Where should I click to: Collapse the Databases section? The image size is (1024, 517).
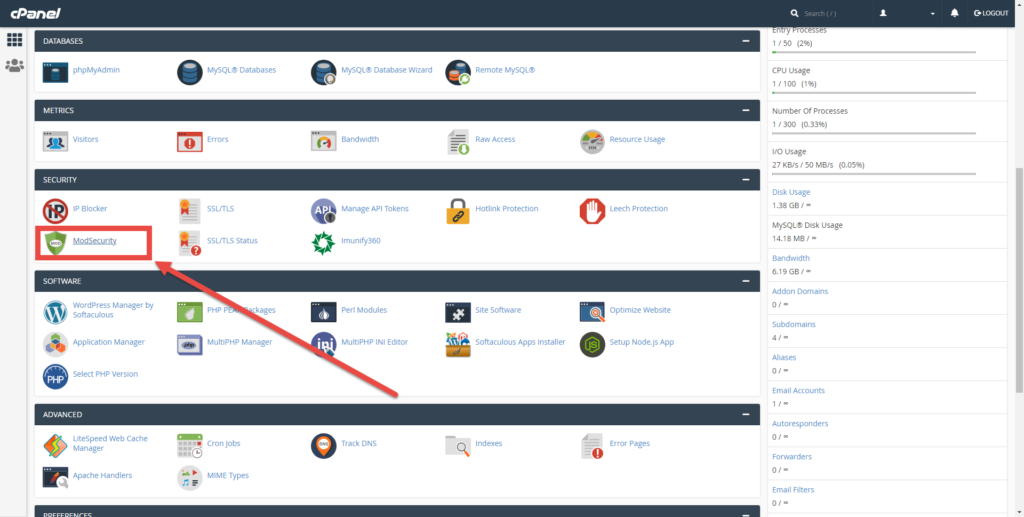point(746,41)
